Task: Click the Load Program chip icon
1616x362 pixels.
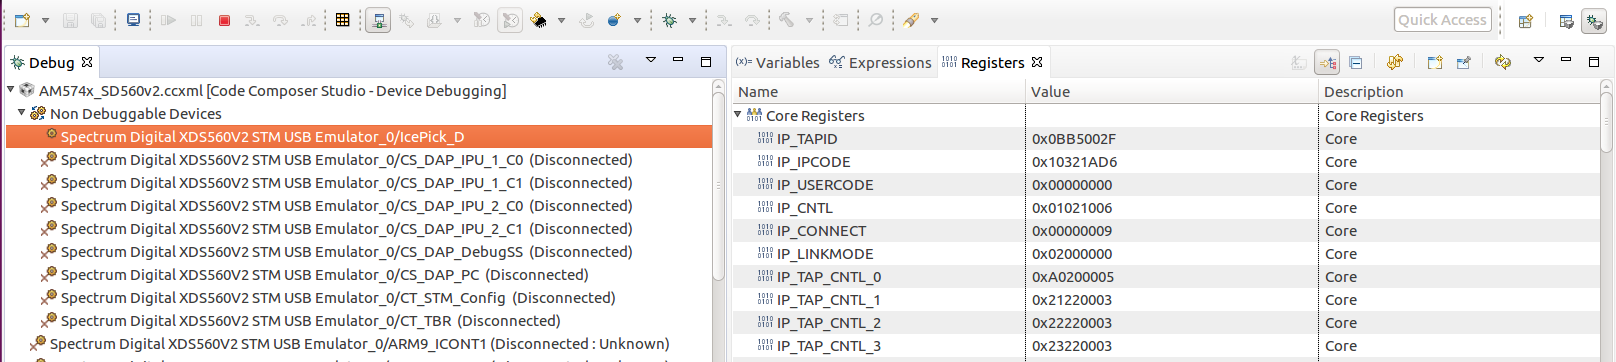Action: point(539,20)
